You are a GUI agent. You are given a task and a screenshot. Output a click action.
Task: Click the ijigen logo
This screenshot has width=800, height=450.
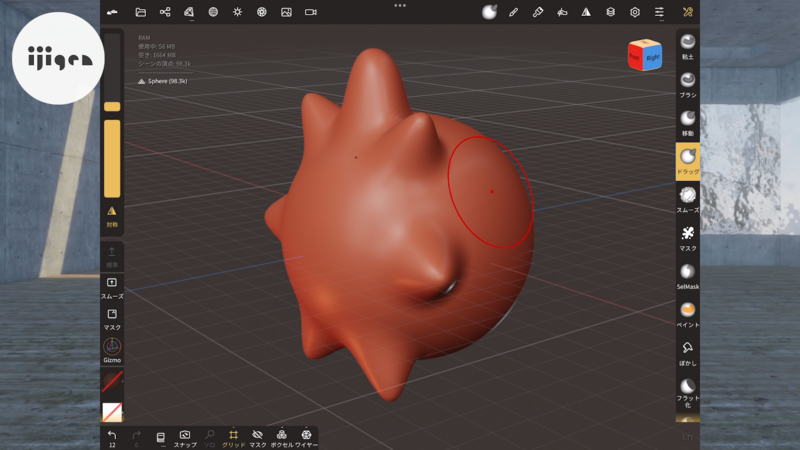[x=58, y=58]
